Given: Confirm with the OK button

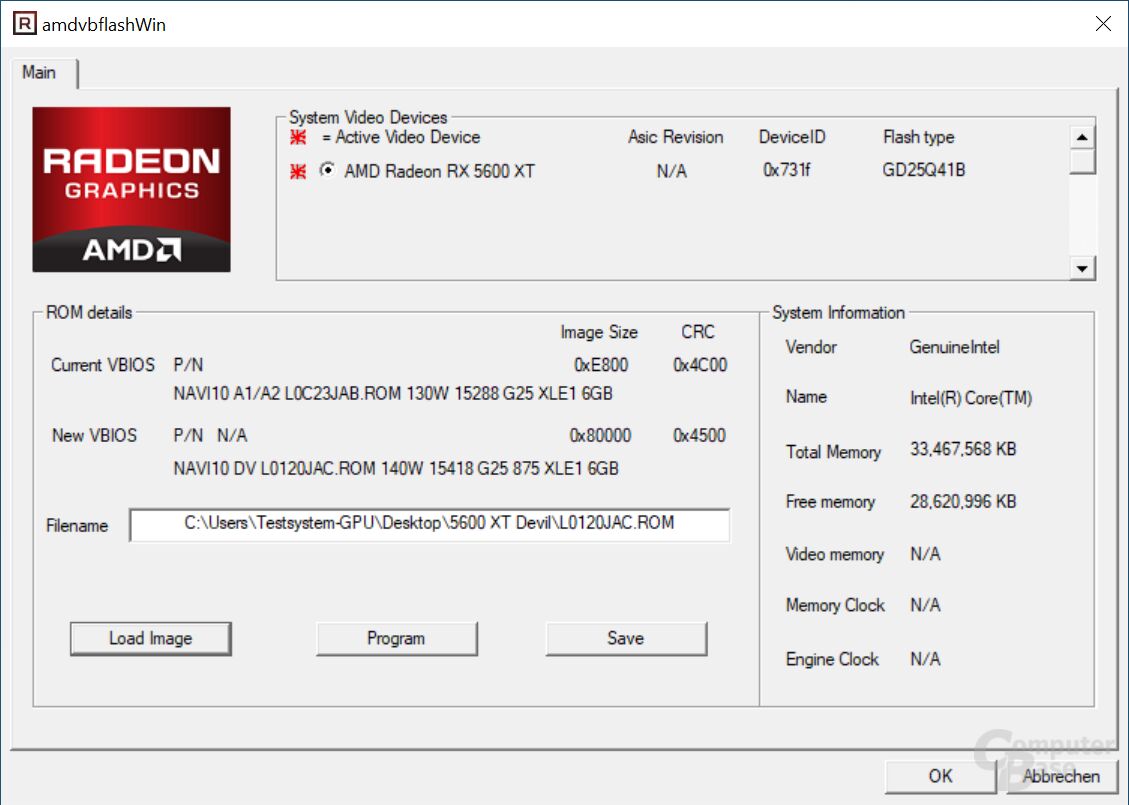Looking at the screenshot, I should tap(940, 776).
